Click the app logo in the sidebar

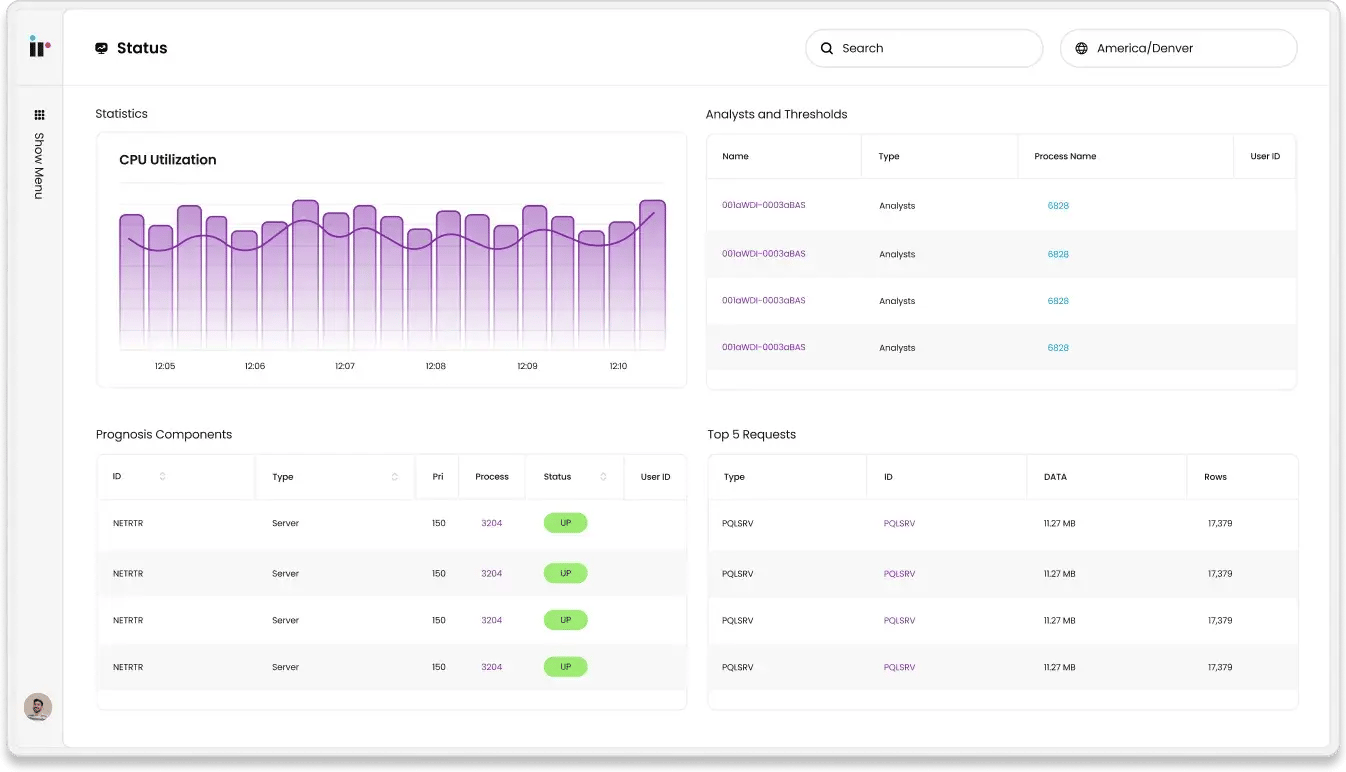click(39, 47)
